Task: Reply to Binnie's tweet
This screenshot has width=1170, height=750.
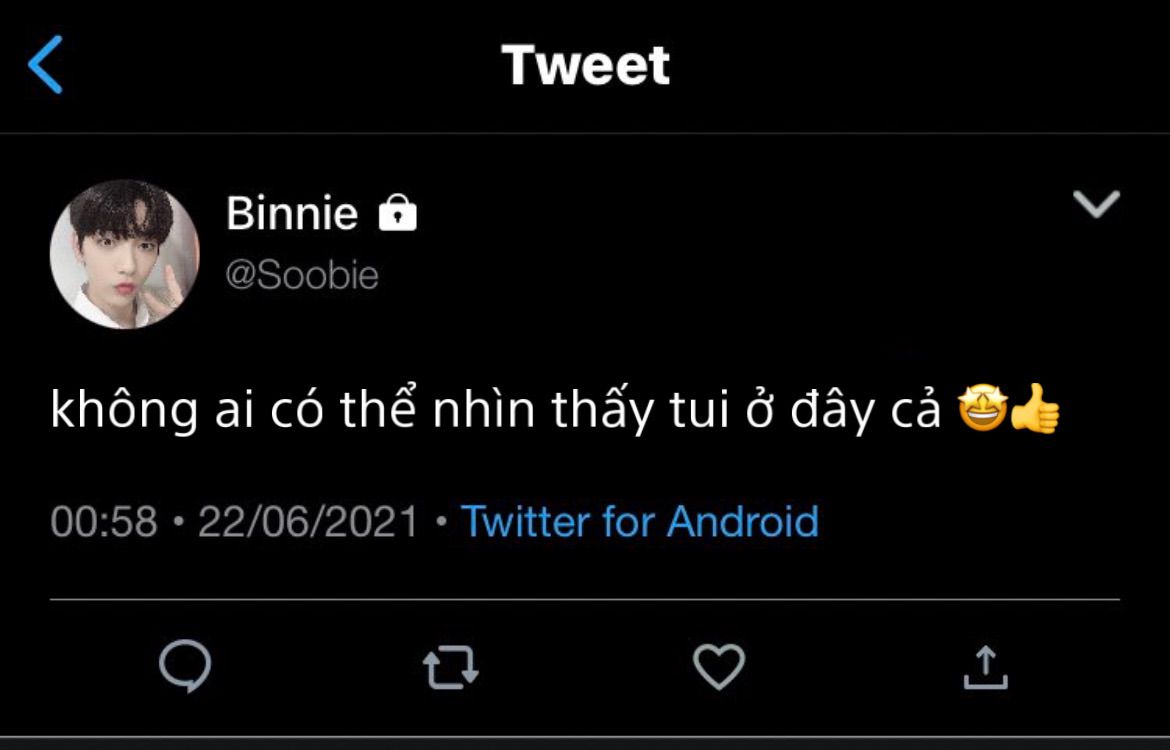Action: (186, 667)
